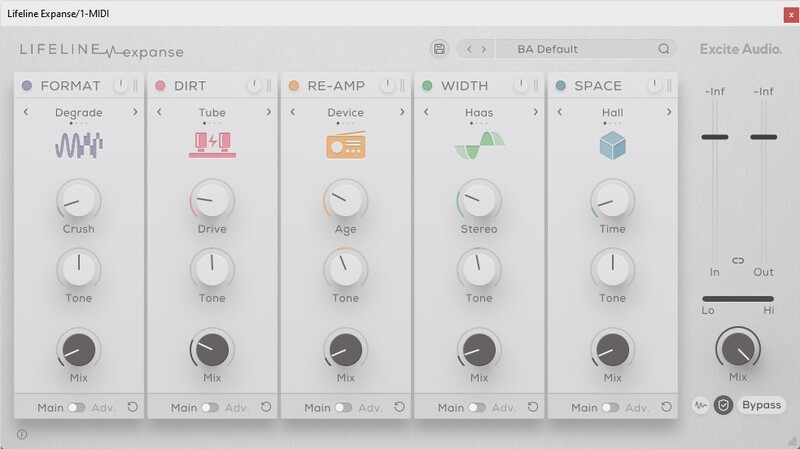The width and height of the screenshot is (800, 449).
Task: Reset the FORMAT module with its reset icon
Action: click(133, 407)
